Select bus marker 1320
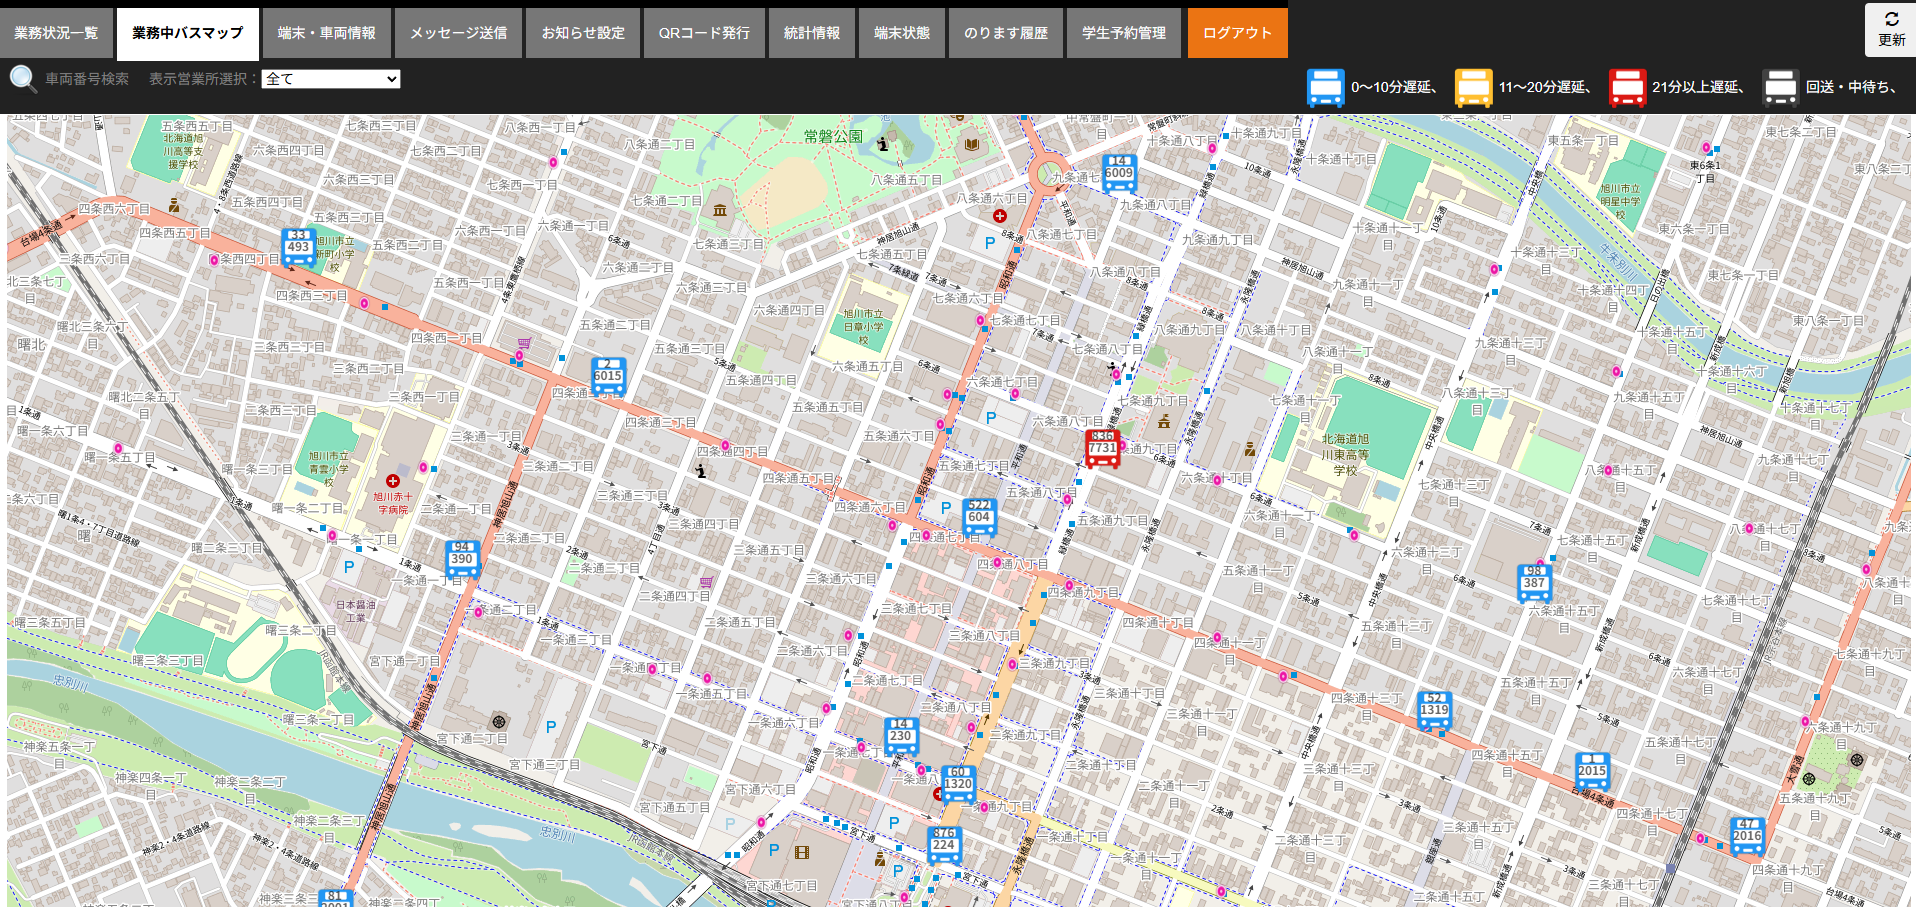 pos(958,784)
